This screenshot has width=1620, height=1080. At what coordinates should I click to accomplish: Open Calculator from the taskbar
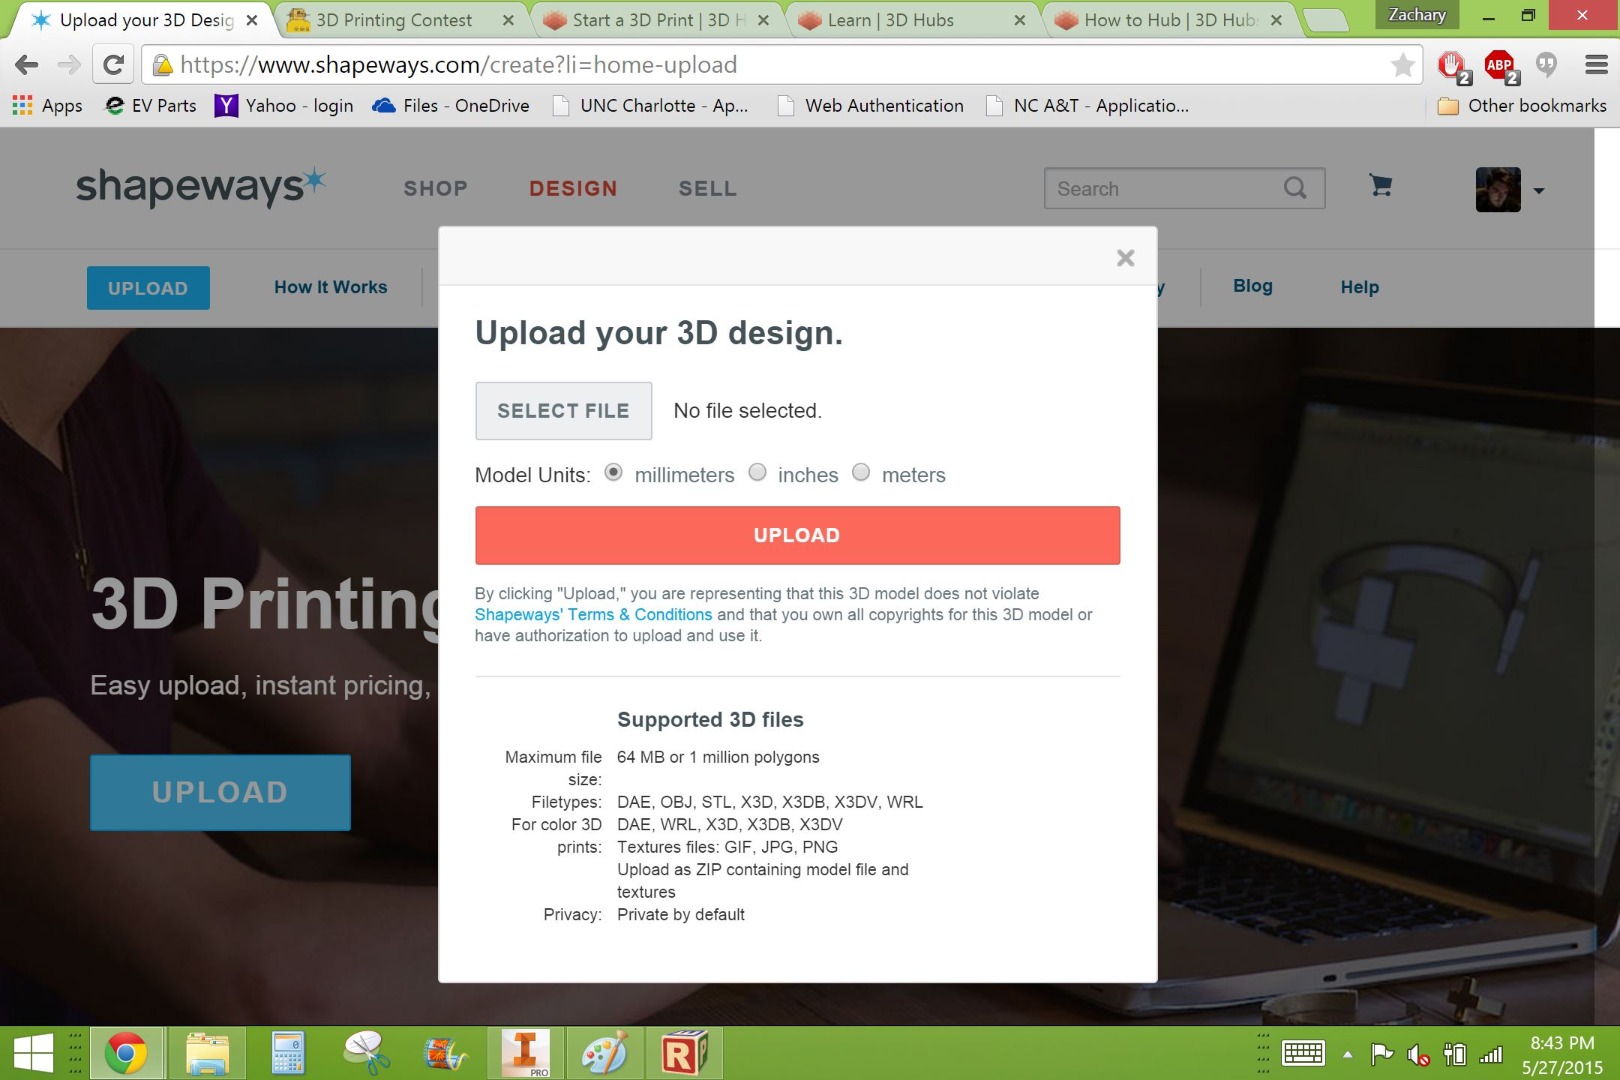[288, 1054]
